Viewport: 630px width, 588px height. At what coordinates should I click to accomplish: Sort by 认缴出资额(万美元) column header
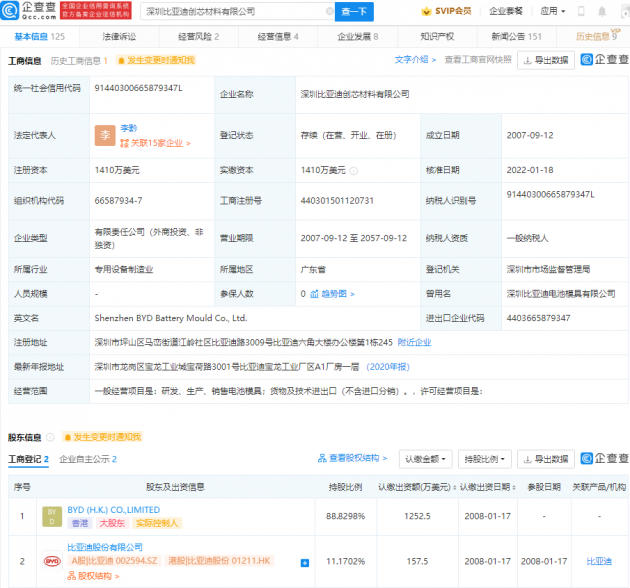click(x=417, y=487)
